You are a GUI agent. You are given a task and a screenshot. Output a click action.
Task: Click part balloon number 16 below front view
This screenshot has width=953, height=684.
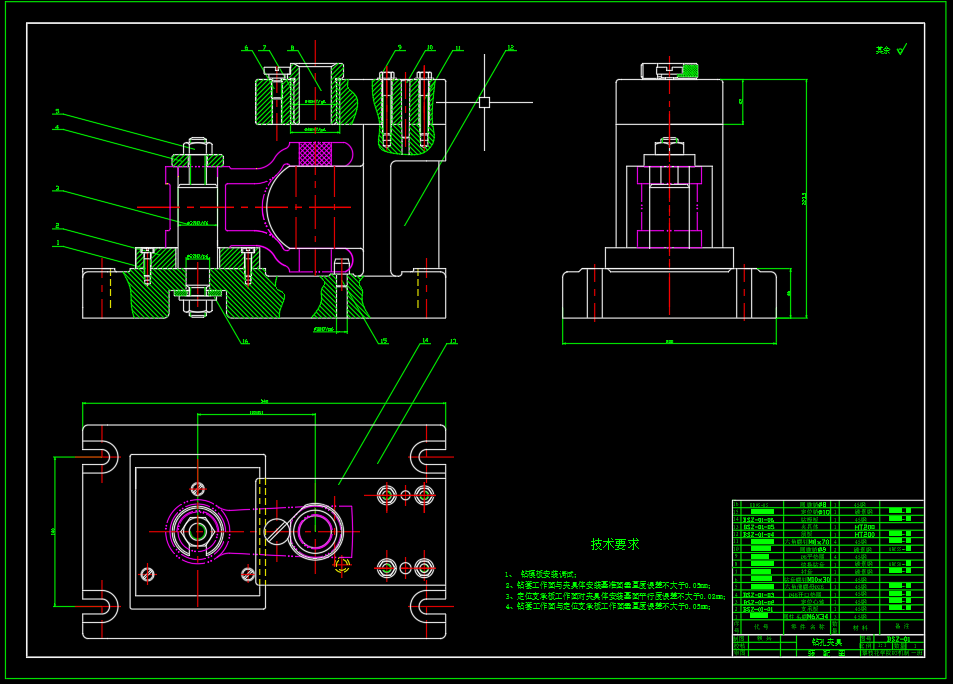[x=245, y=341]
